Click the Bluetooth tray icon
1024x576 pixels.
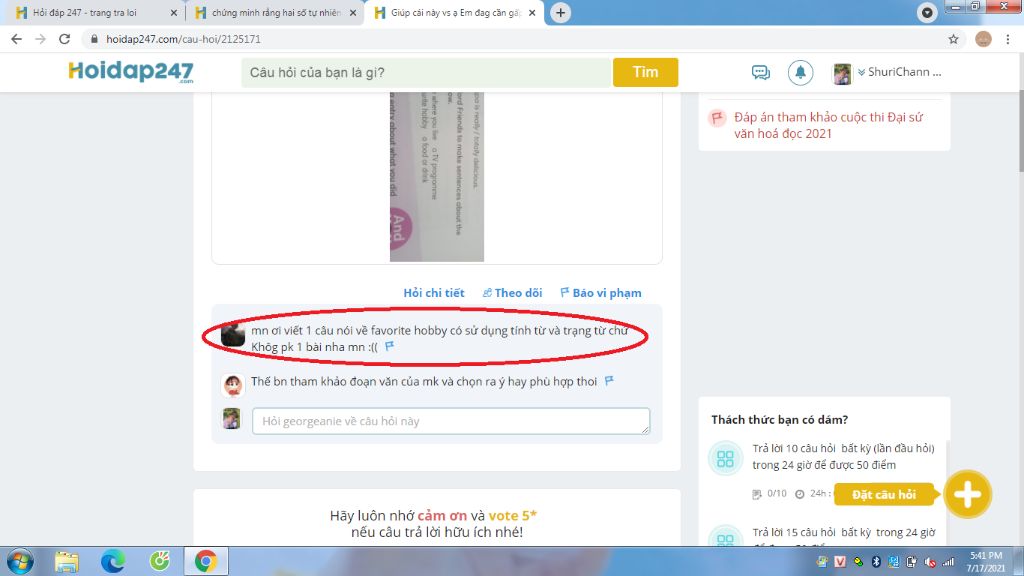click(x=876, y=562)
